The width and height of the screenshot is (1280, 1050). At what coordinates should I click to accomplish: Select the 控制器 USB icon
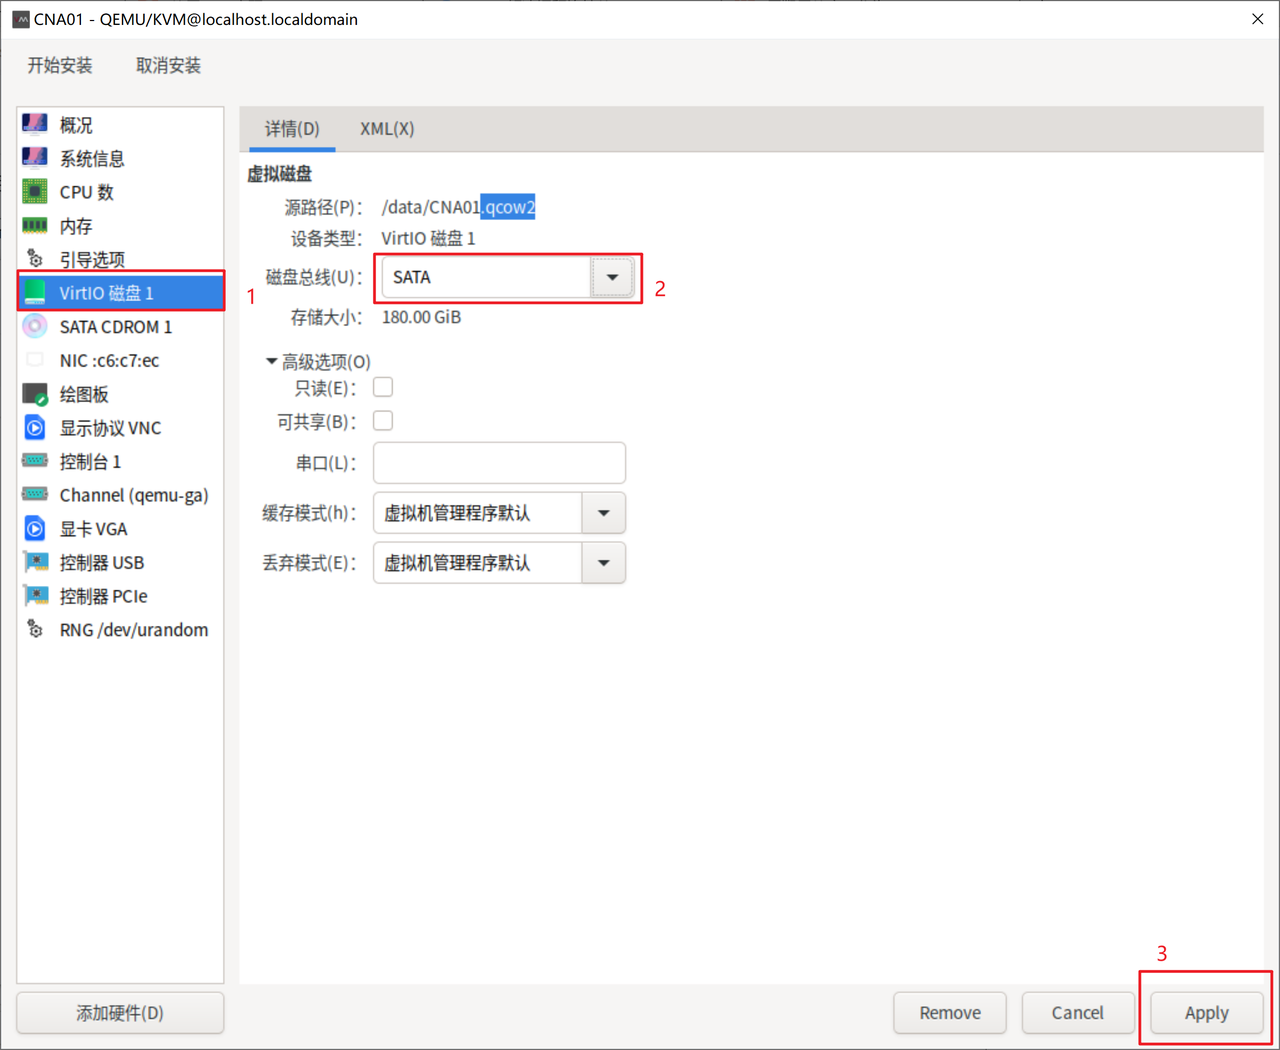(35, 562)
